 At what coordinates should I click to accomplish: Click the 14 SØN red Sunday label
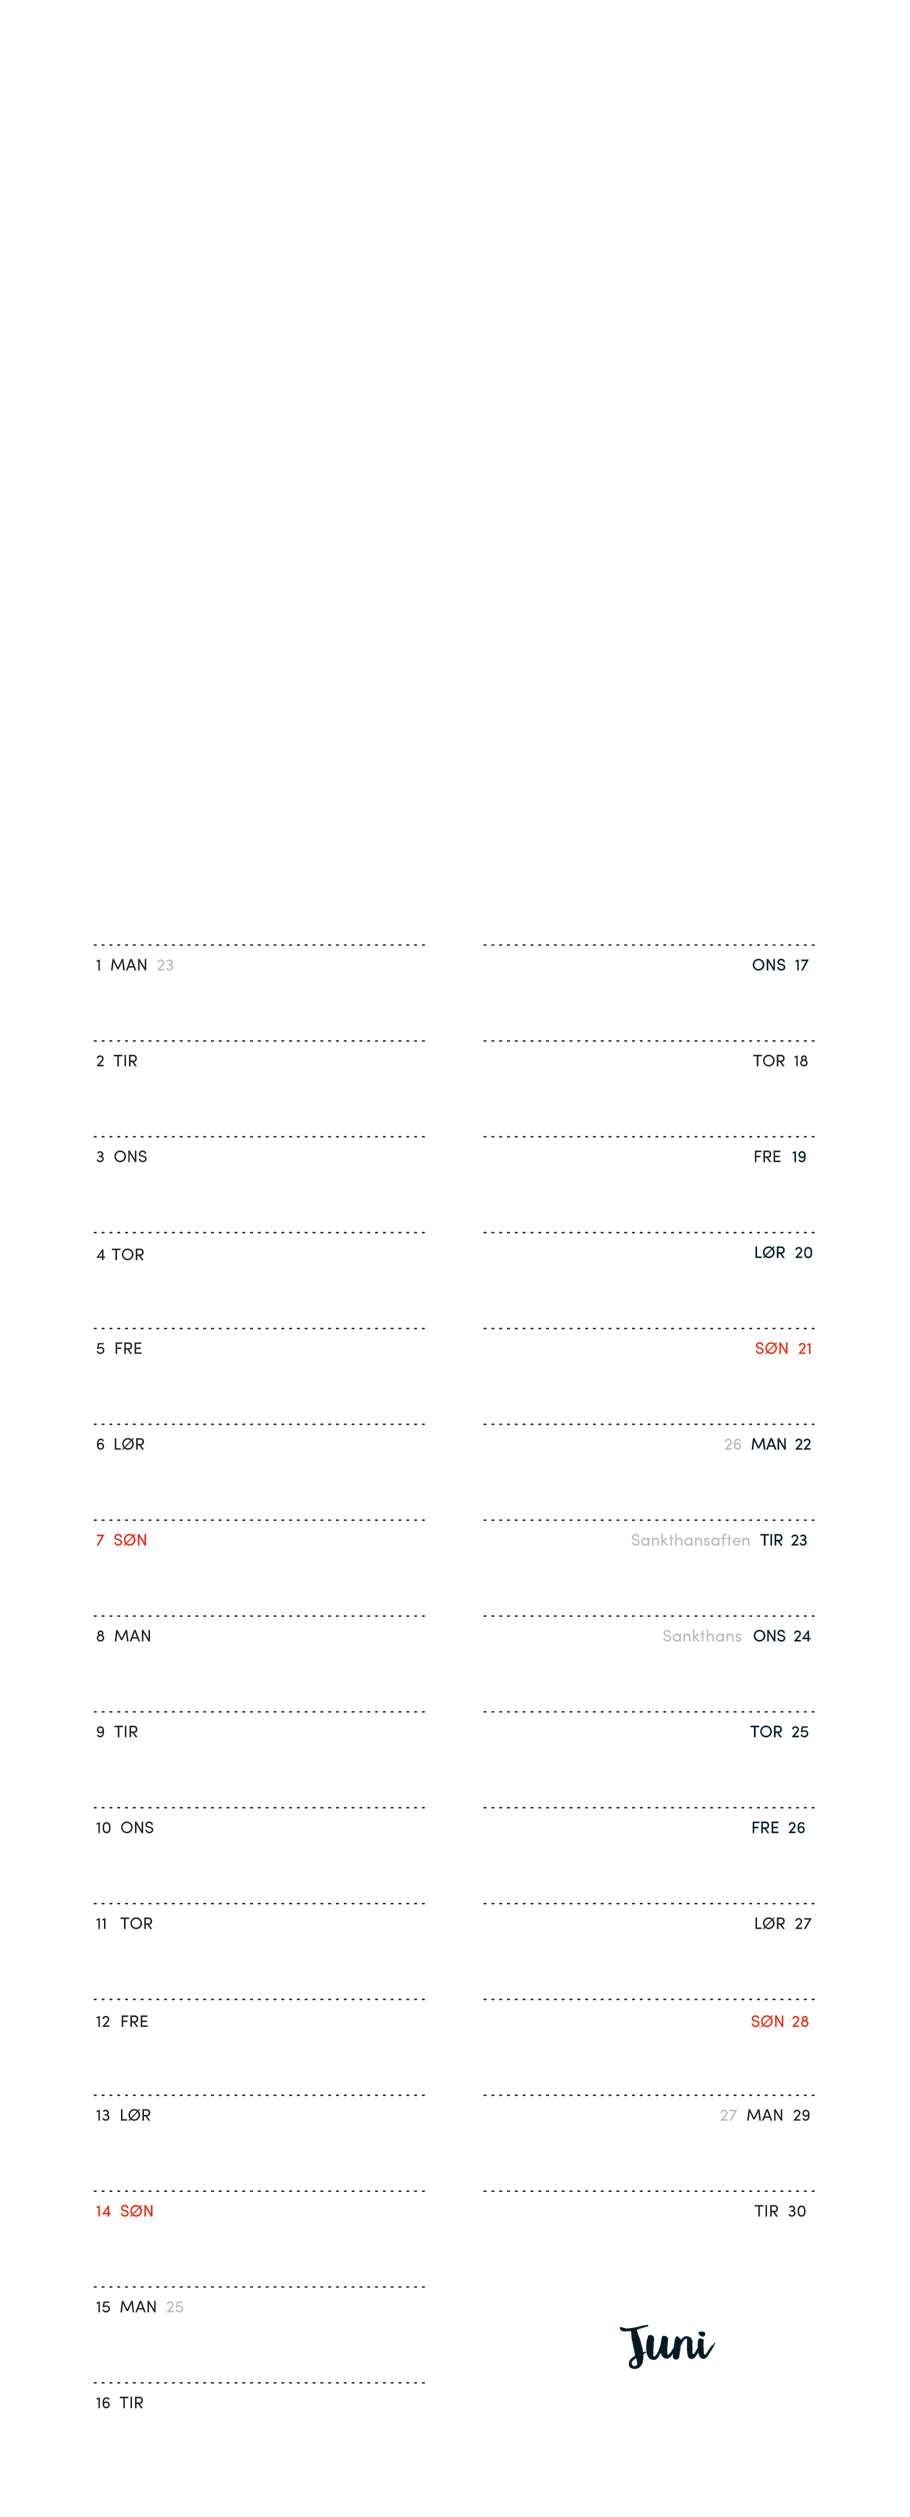tap(124, 2211)
